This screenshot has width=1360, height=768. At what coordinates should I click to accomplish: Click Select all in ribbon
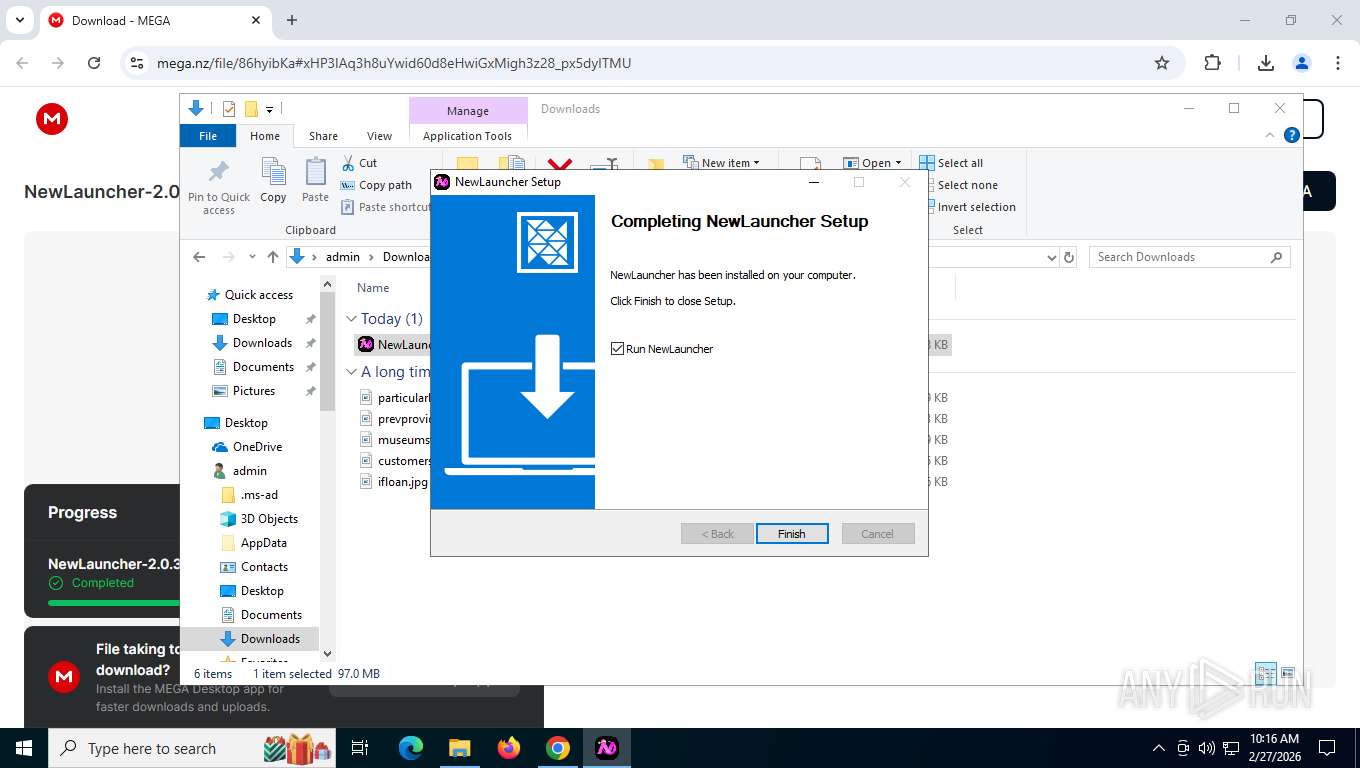point(951,163)
